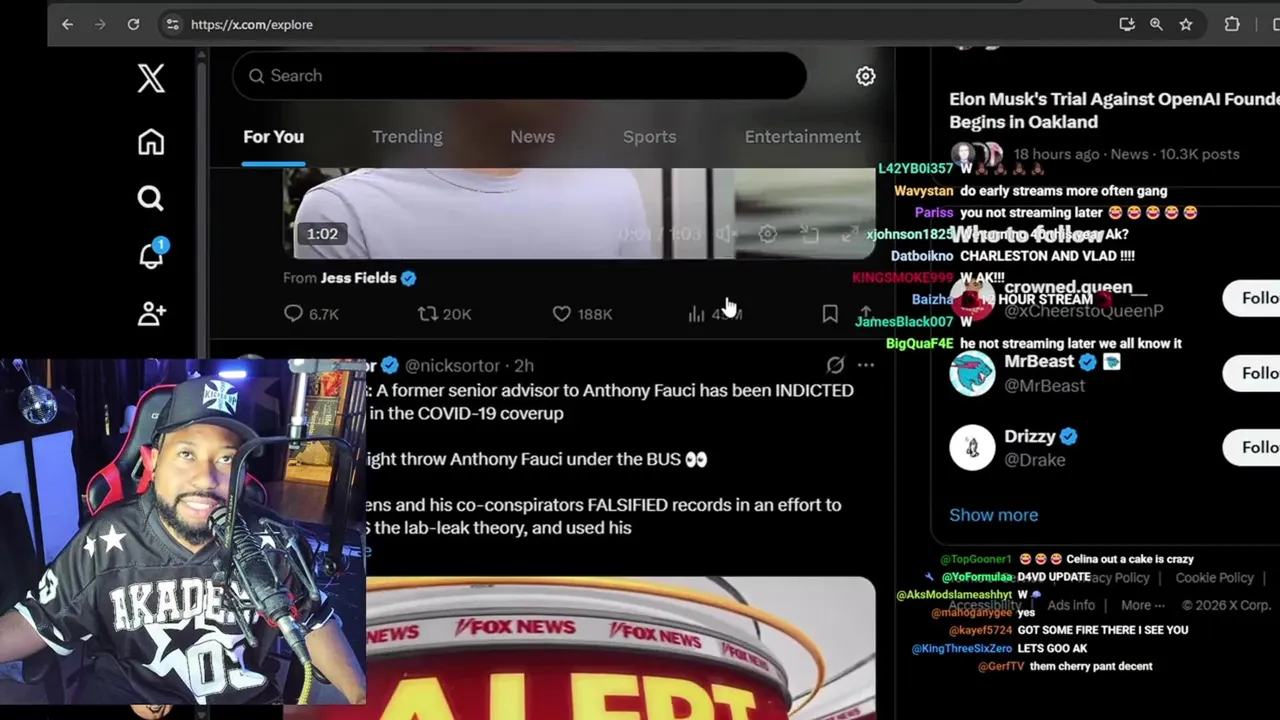1280x720 pixels.
Task: Open the Cookie Policy footer link
Action: 1214,578
